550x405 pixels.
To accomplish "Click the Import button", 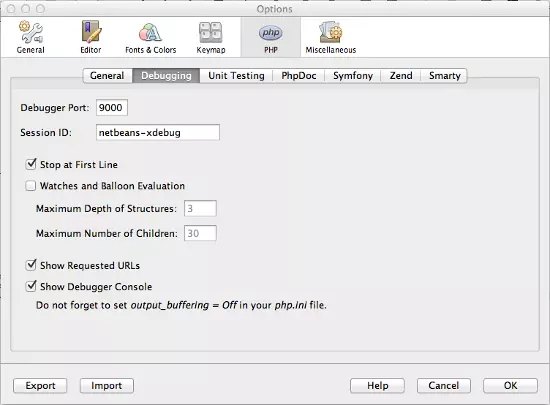I will [x=107, y=386].
